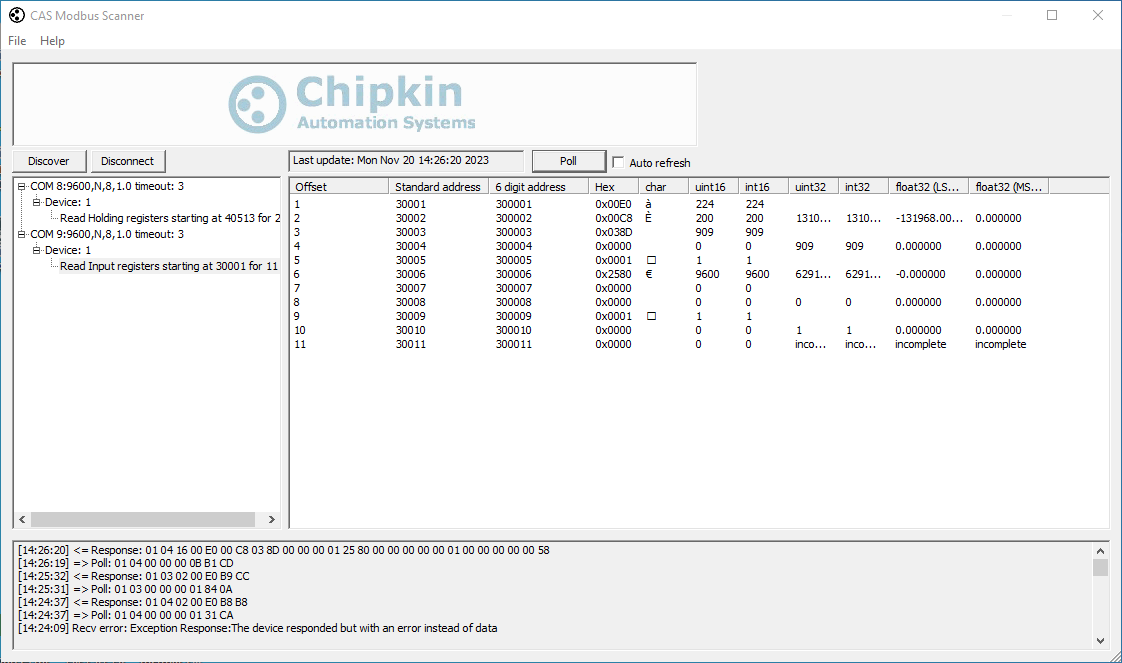Collapse the COM 9 connection tree node

(22, 234)
